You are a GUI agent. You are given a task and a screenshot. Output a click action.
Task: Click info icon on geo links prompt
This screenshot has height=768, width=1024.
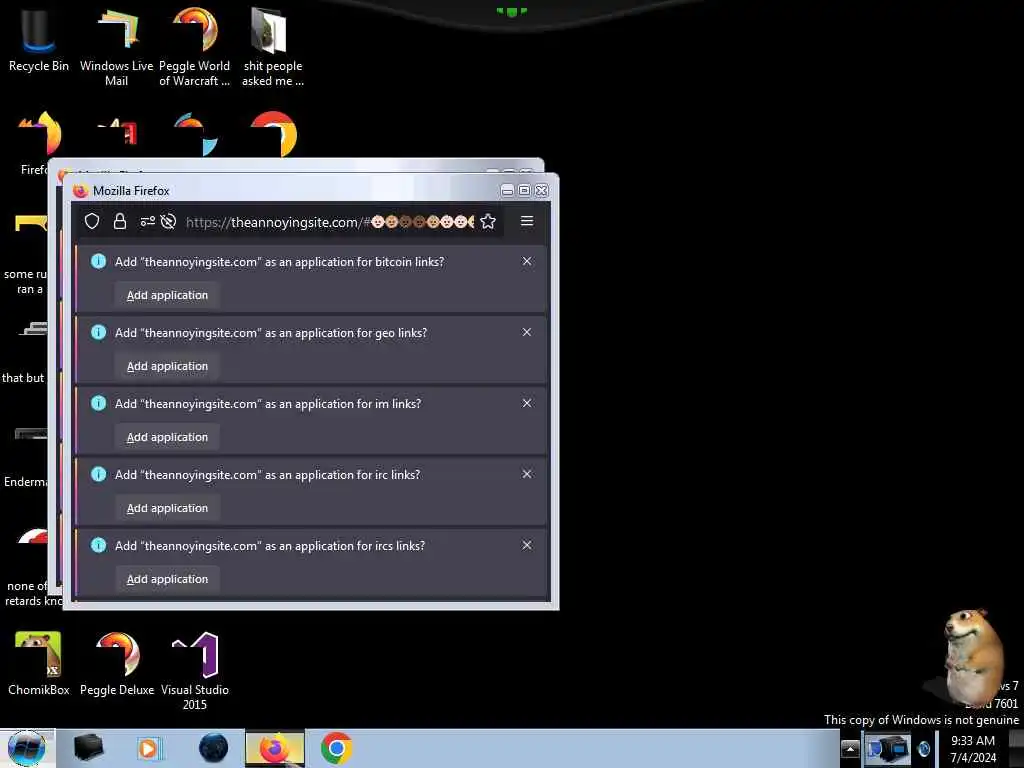pos(99,332)
